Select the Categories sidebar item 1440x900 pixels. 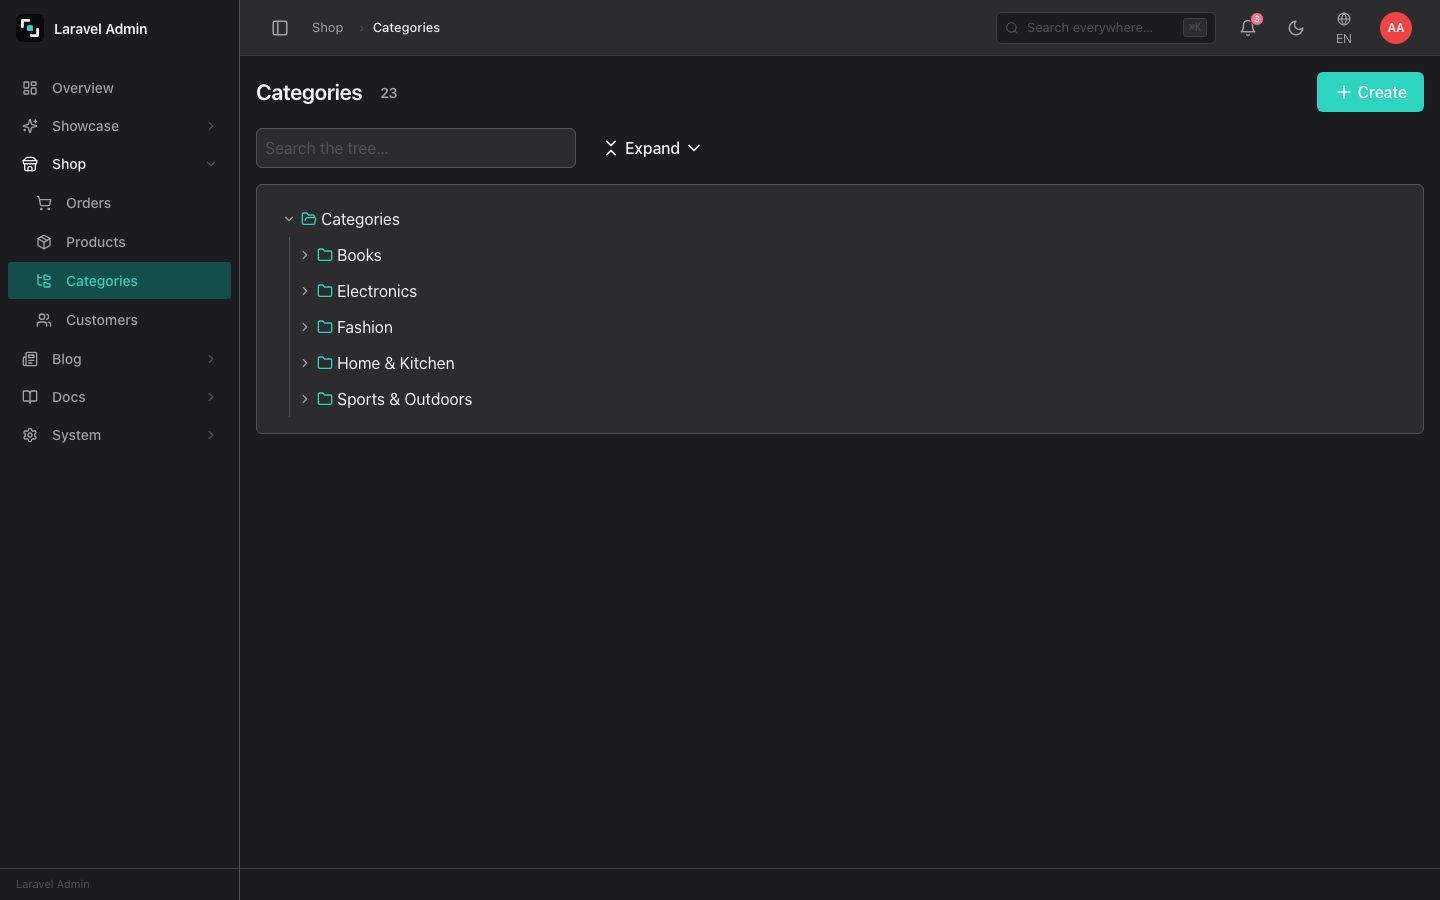point(119,281)
